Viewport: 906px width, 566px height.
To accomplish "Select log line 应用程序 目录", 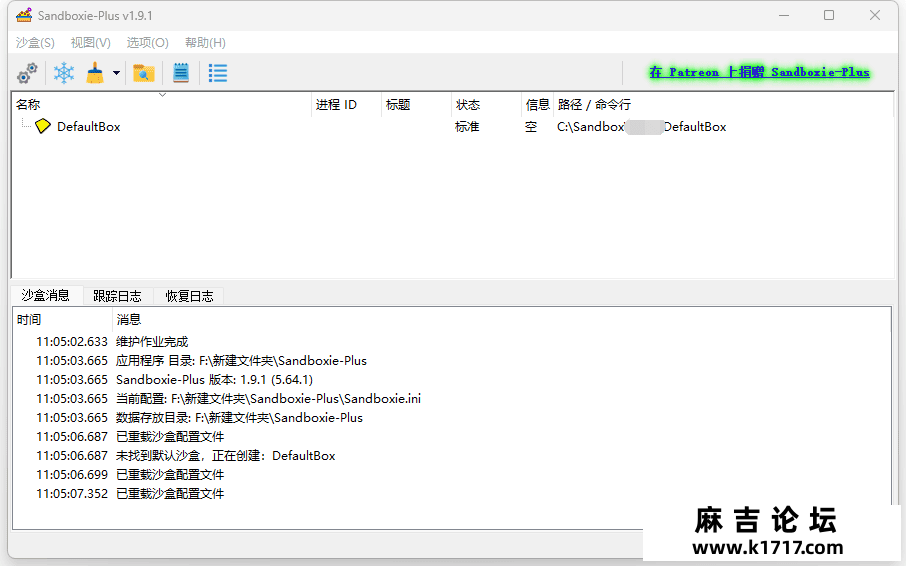I will [241, 361].
